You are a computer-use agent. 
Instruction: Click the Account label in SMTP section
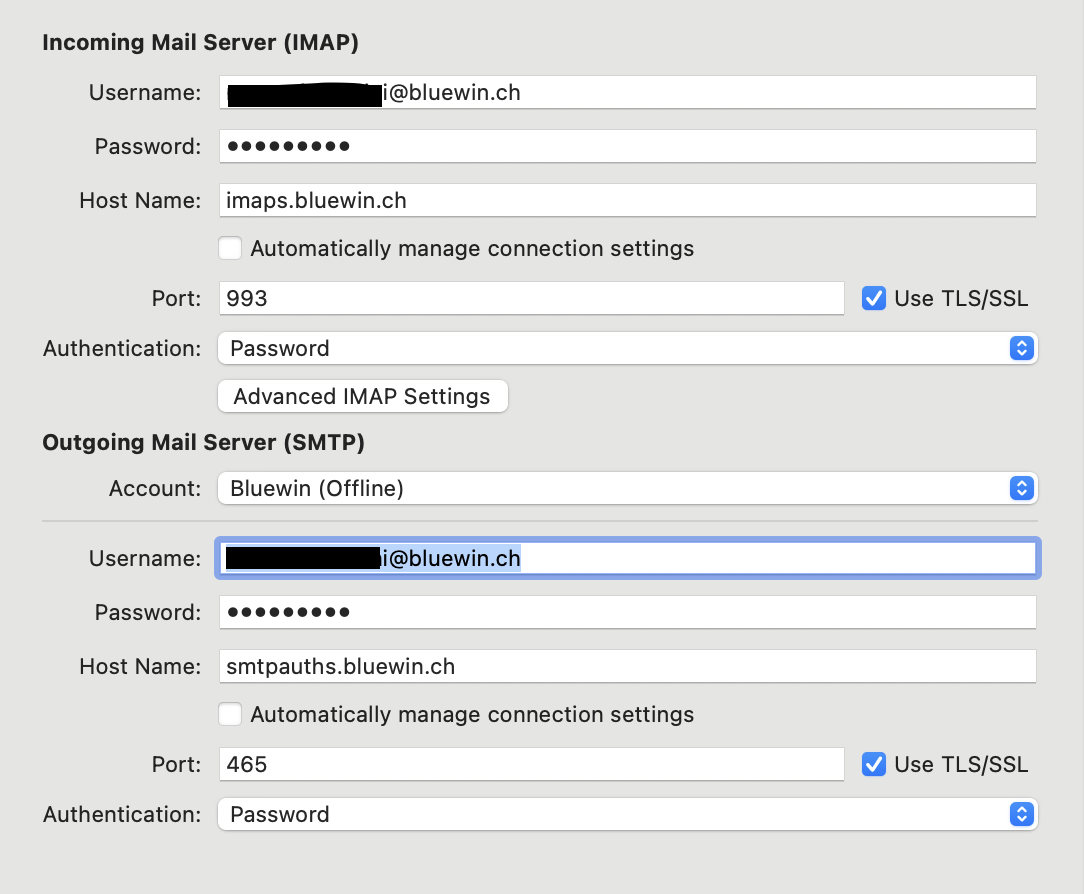tap(155, 488)
